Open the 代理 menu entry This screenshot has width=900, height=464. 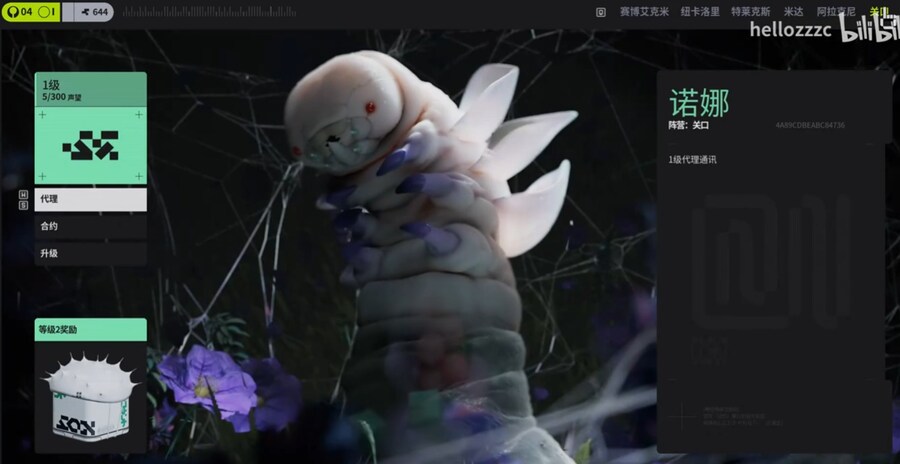[90, 199]
